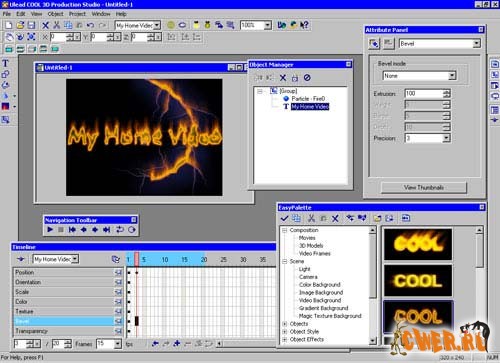Click the blue X icon in EasyPalette toolbar
This screenshot has width=500, height=363.
335,219
